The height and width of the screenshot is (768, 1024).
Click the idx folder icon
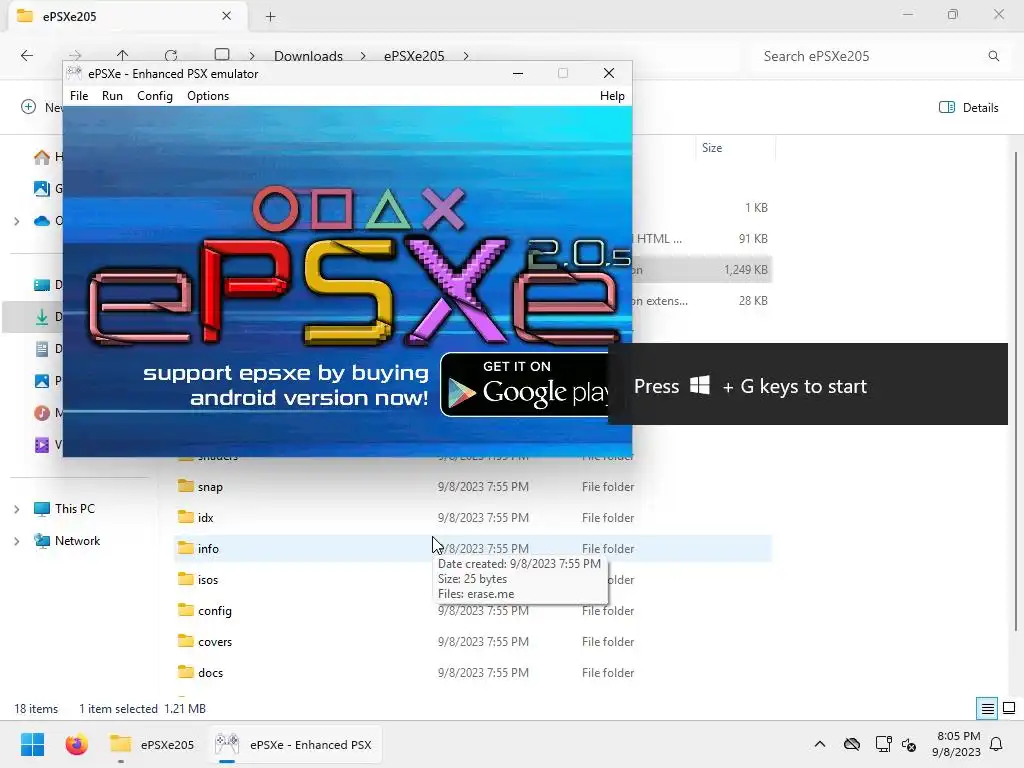(186, 517)
